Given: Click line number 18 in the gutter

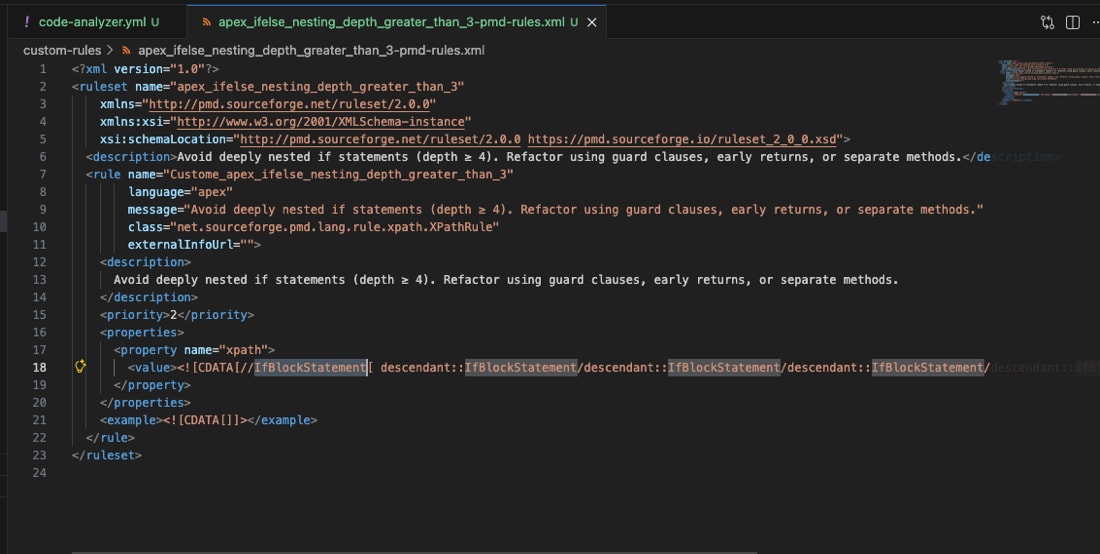Looking at the screenshot, I should point(39,367).
